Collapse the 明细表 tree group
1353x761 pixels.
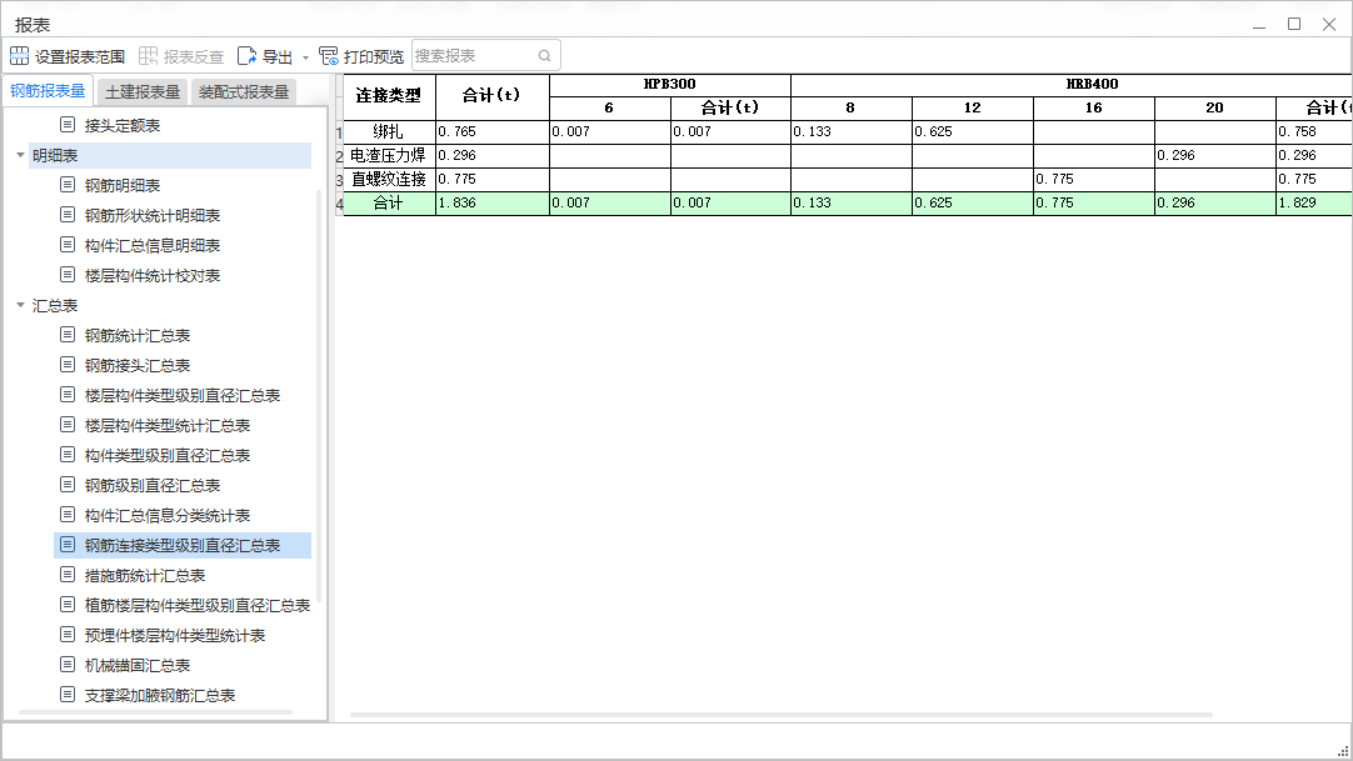click(20, 155)
